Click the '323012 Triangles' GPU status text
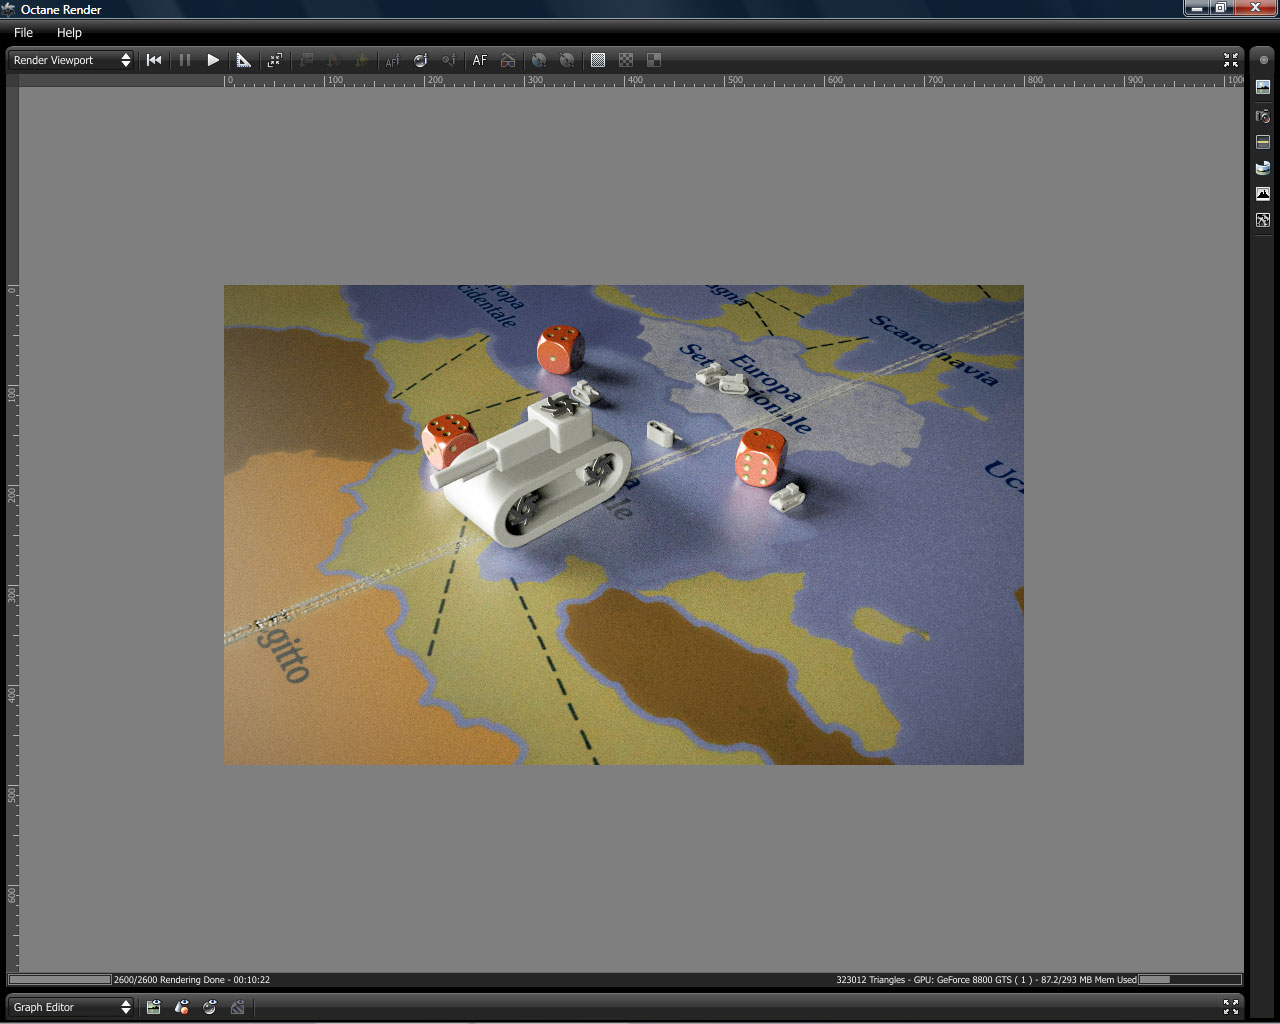 click(986, 980)
